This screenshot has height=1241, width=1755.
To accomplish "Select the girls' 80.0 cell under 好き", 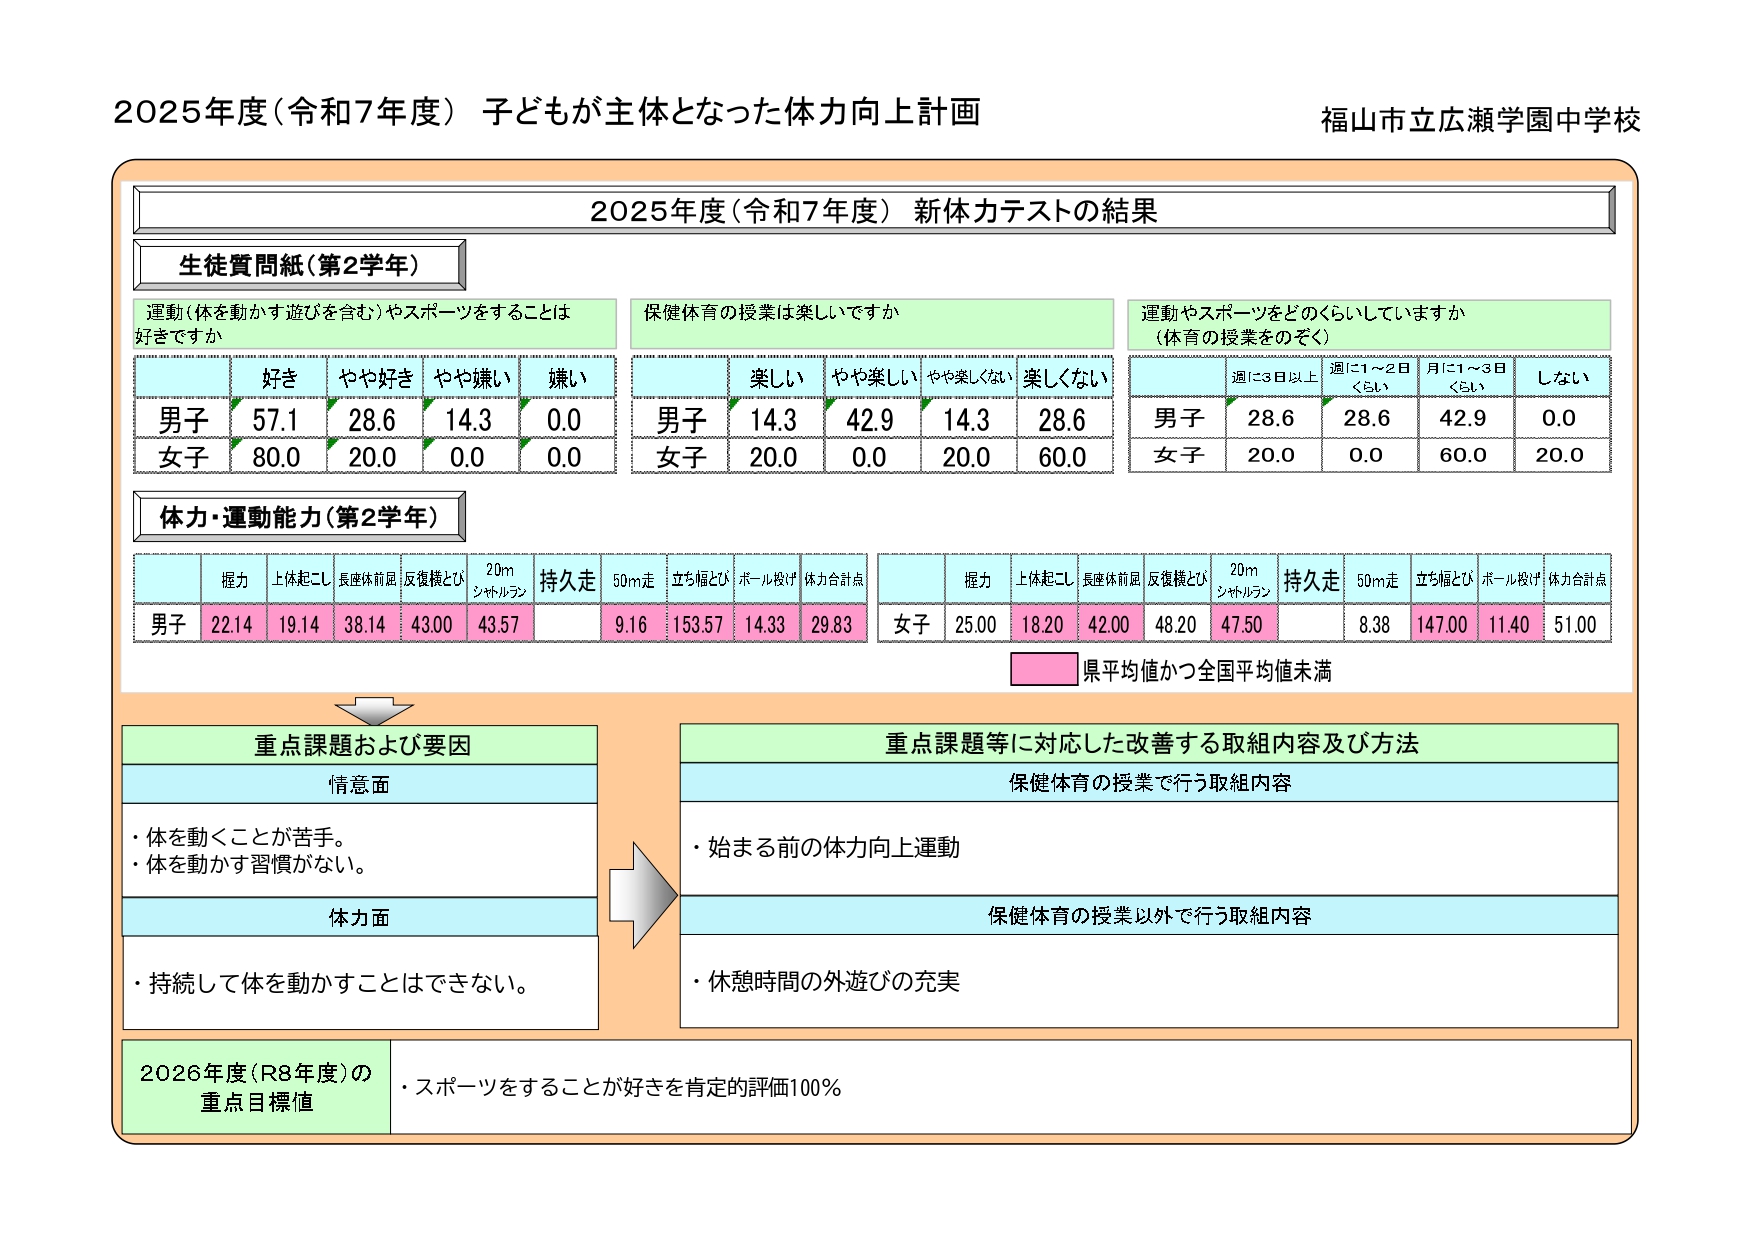I will tap(277, 457).
